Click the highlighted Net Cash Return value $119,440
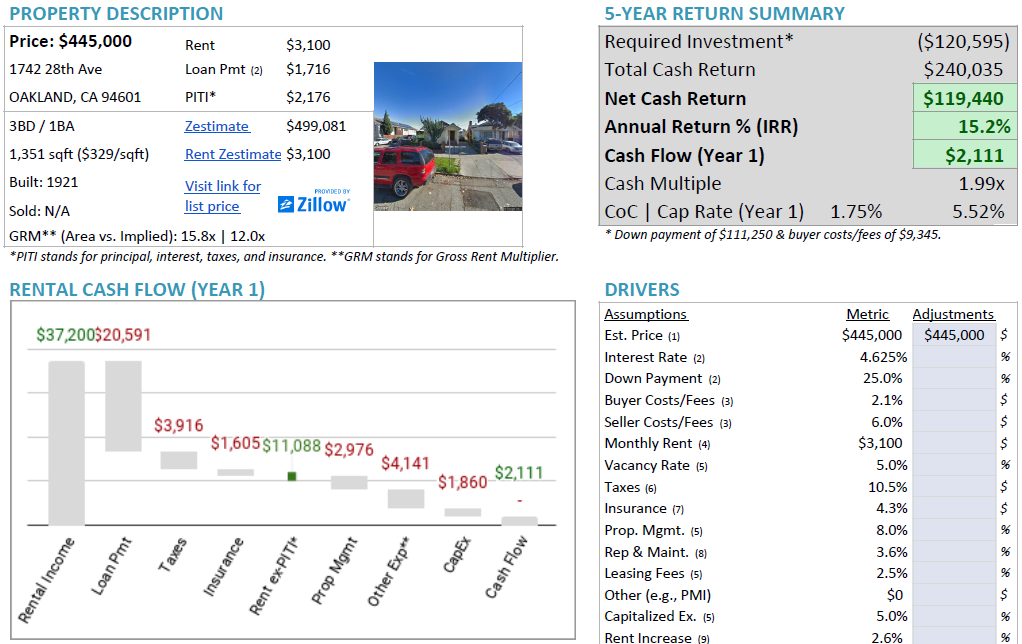The width and height of the screenshot is (1022, 644). click(x=962, y=98)
